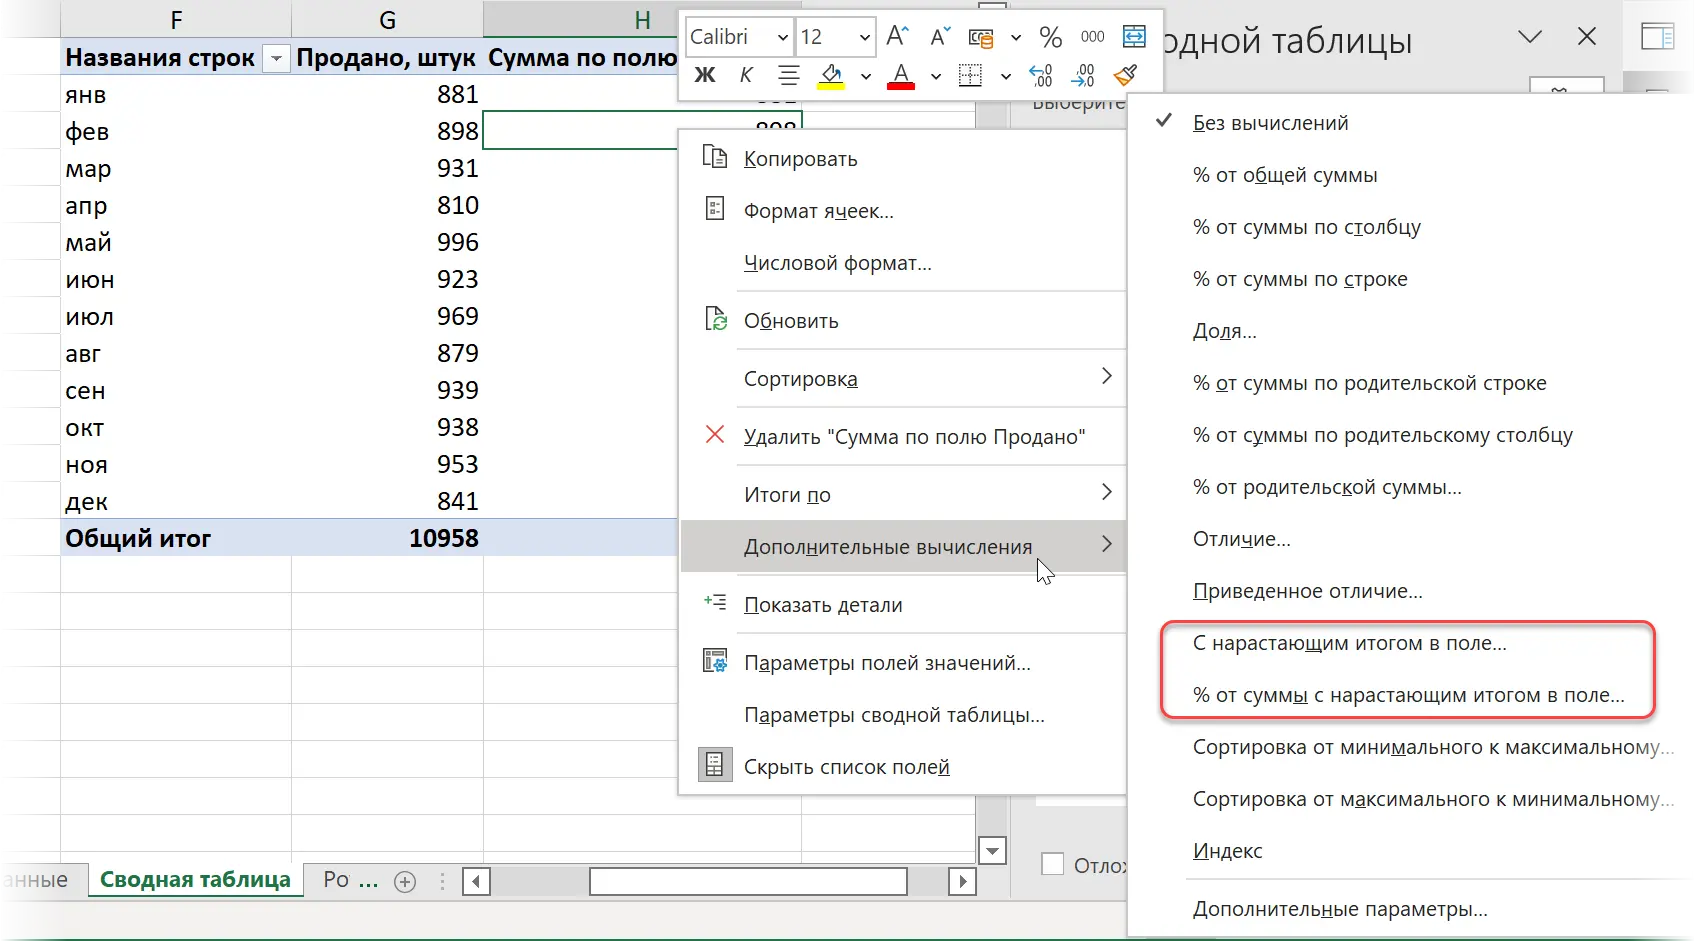Open the accounting number format icon
The width and height of the screenshot is (1695, 941).
point(981,37)
